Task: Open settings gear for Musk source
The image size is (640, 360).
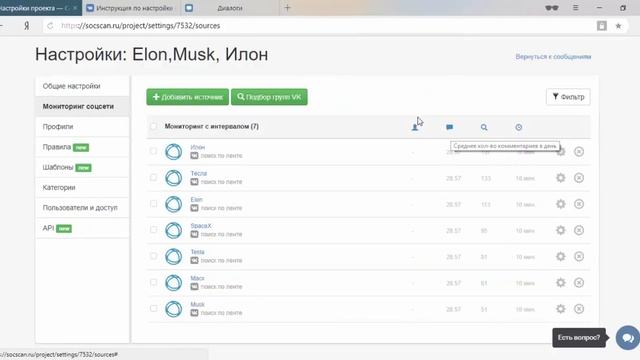Action: (x=560, y=309)
